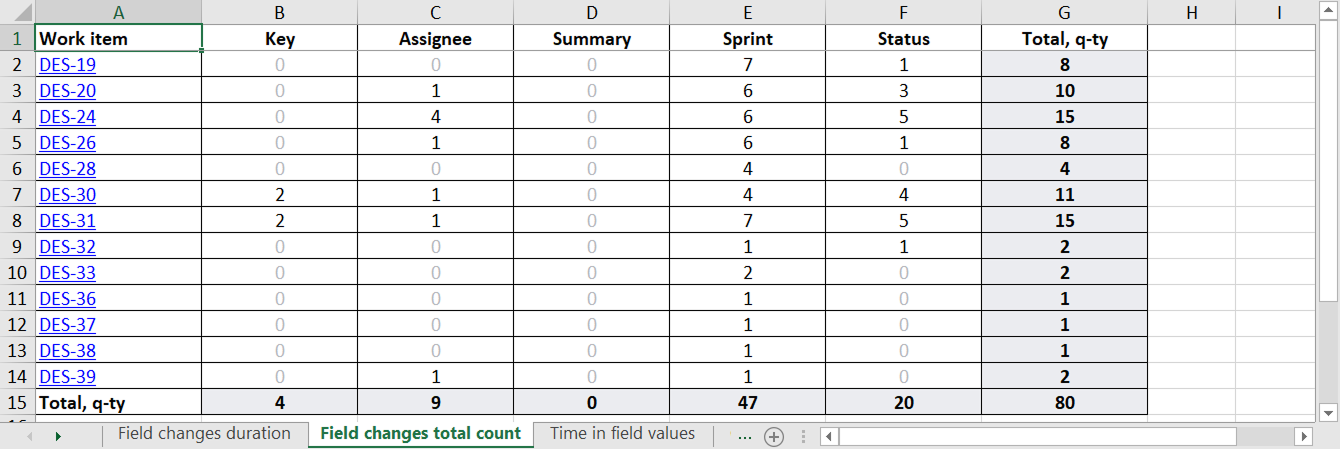Viewport: 1340px width, 449px height.
Task: Select DES-30 Key cell showing 2
Action: coord(279,195)
